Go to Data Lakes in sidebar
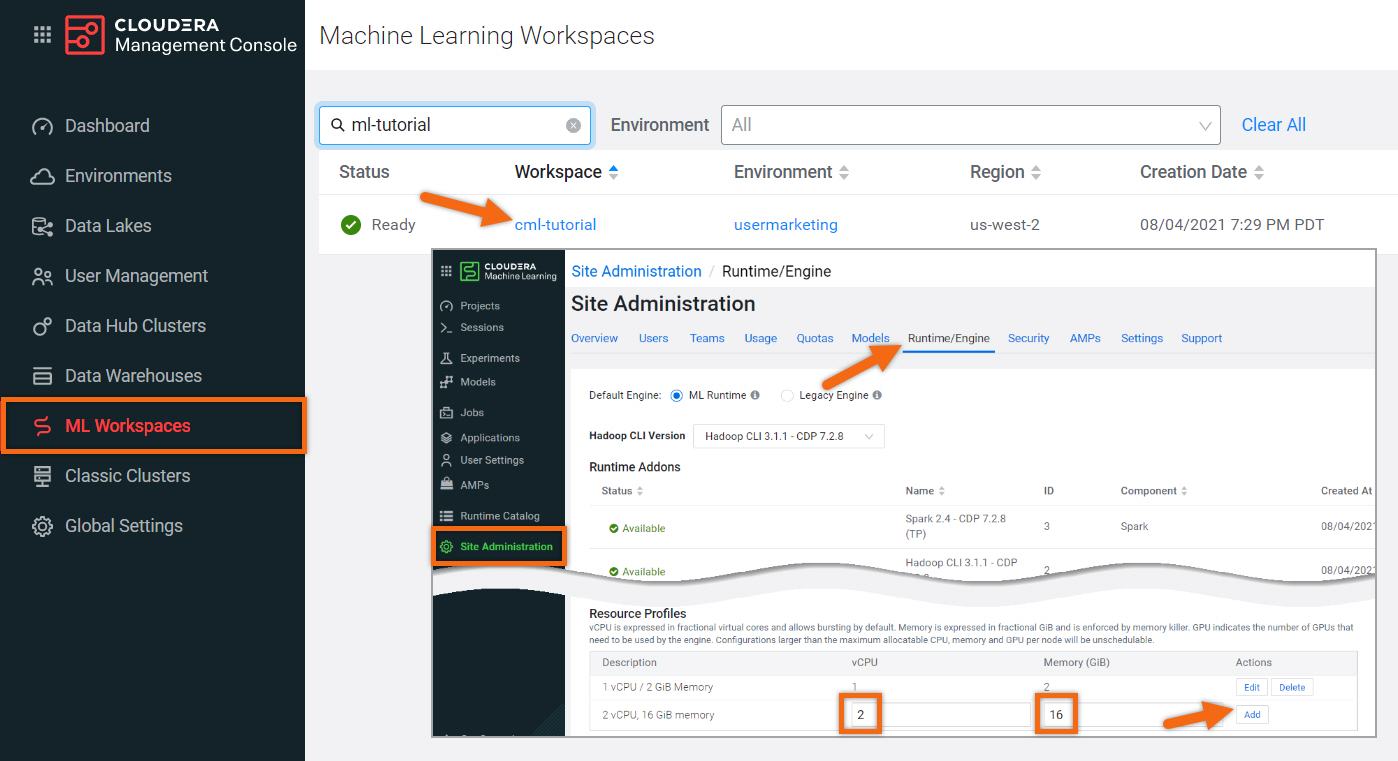The width and height of the screenshot is (1398, 761). 108,226
